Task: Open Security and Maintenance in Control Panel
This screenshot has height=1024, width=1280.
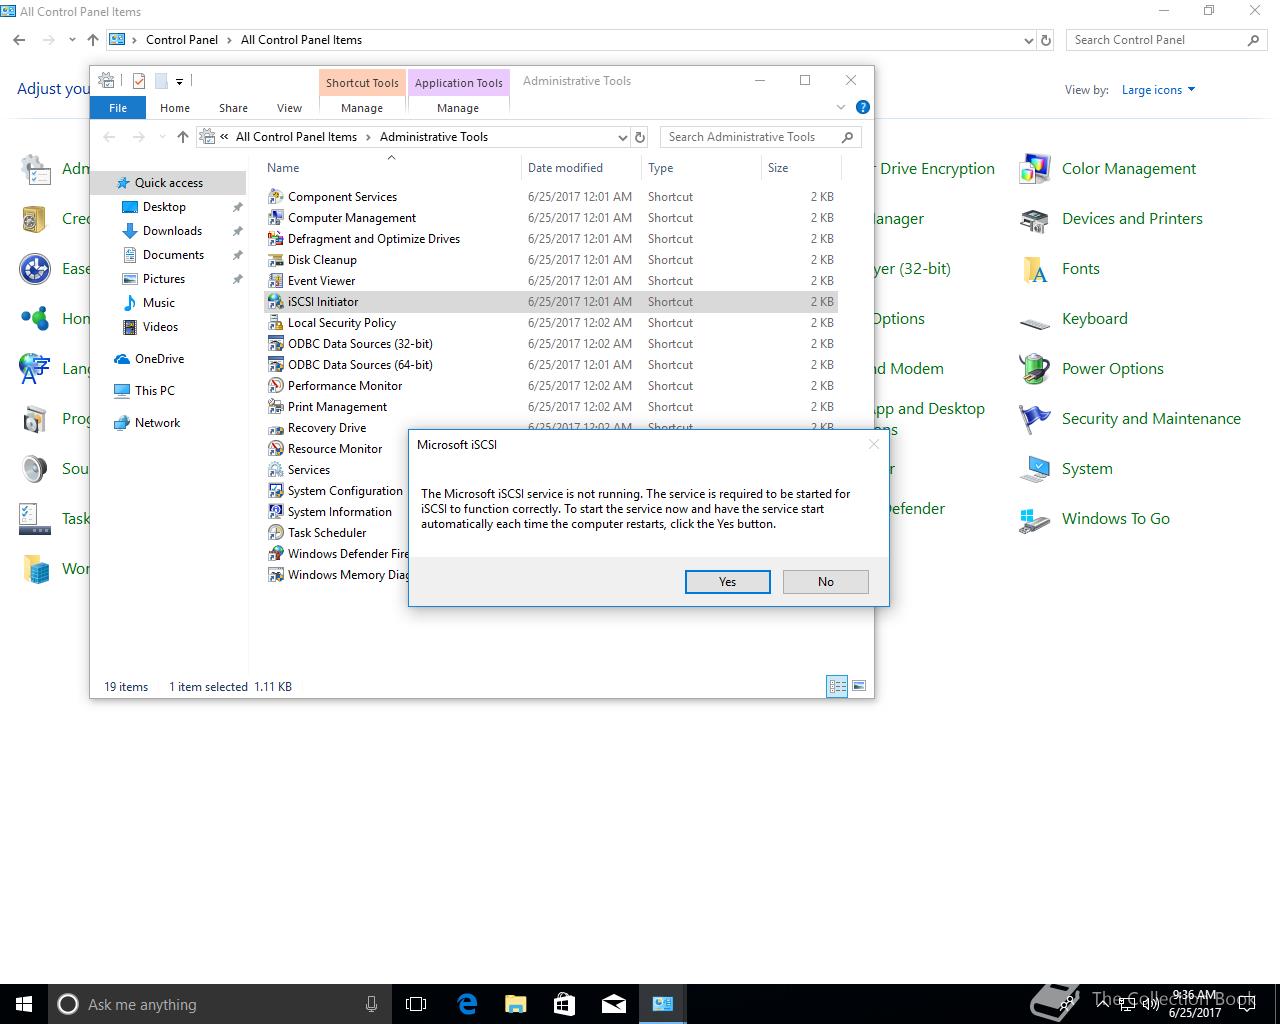Action: point(1130,419)
